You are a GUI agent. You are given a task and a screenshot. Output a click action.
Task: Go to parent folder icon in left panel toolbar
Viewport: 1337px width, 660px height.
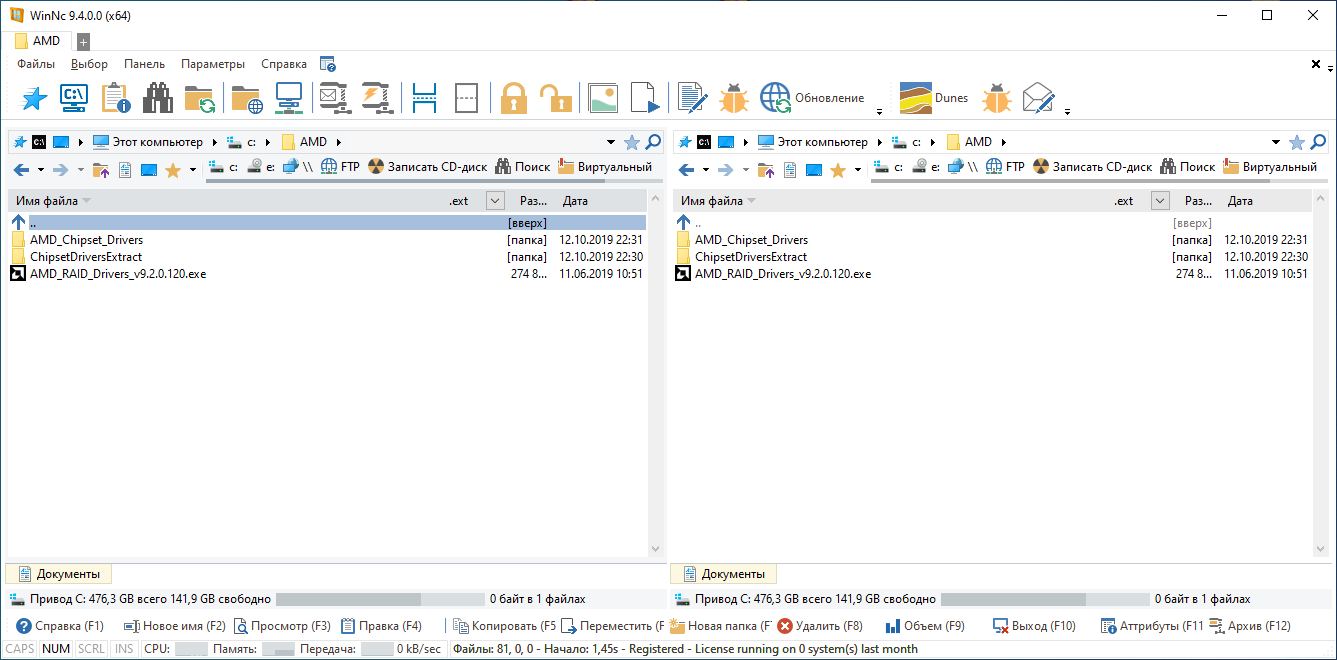point(101,170)
